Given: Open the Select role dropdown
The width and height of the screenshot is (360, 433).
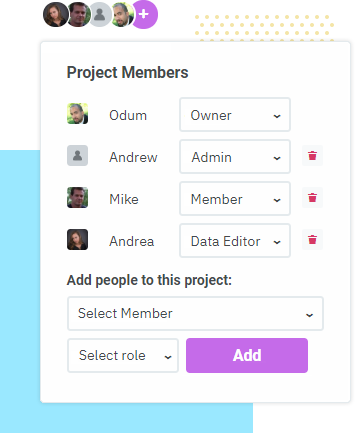Looking at the screenshot, I should pos(123,356).
